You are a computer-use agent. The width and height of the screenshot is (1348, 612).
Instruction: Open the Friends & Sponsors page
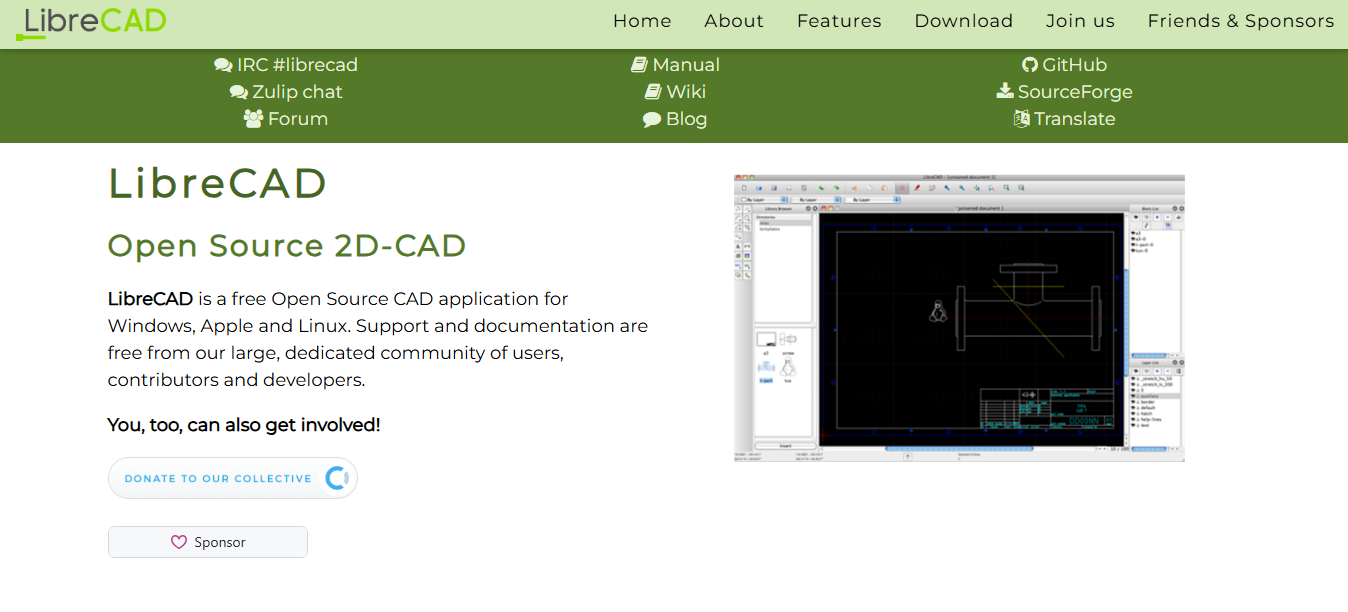tap(1240, 21)
